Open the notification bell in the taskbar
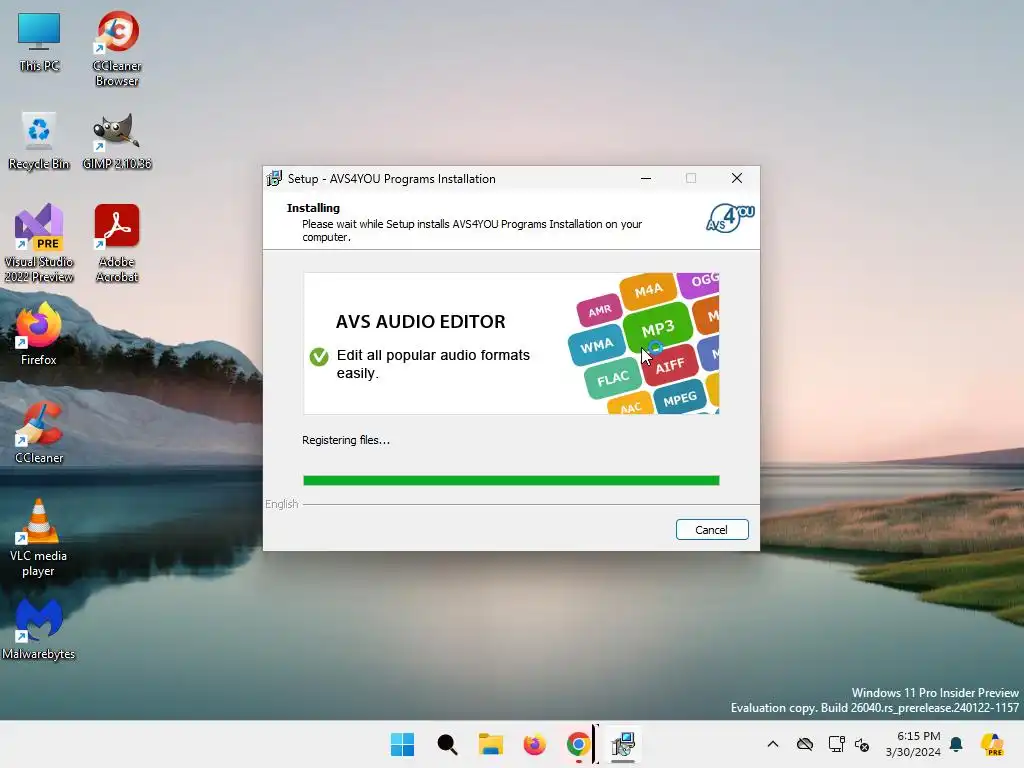Screen dimensions: 1024x768 tap(956, 744)
